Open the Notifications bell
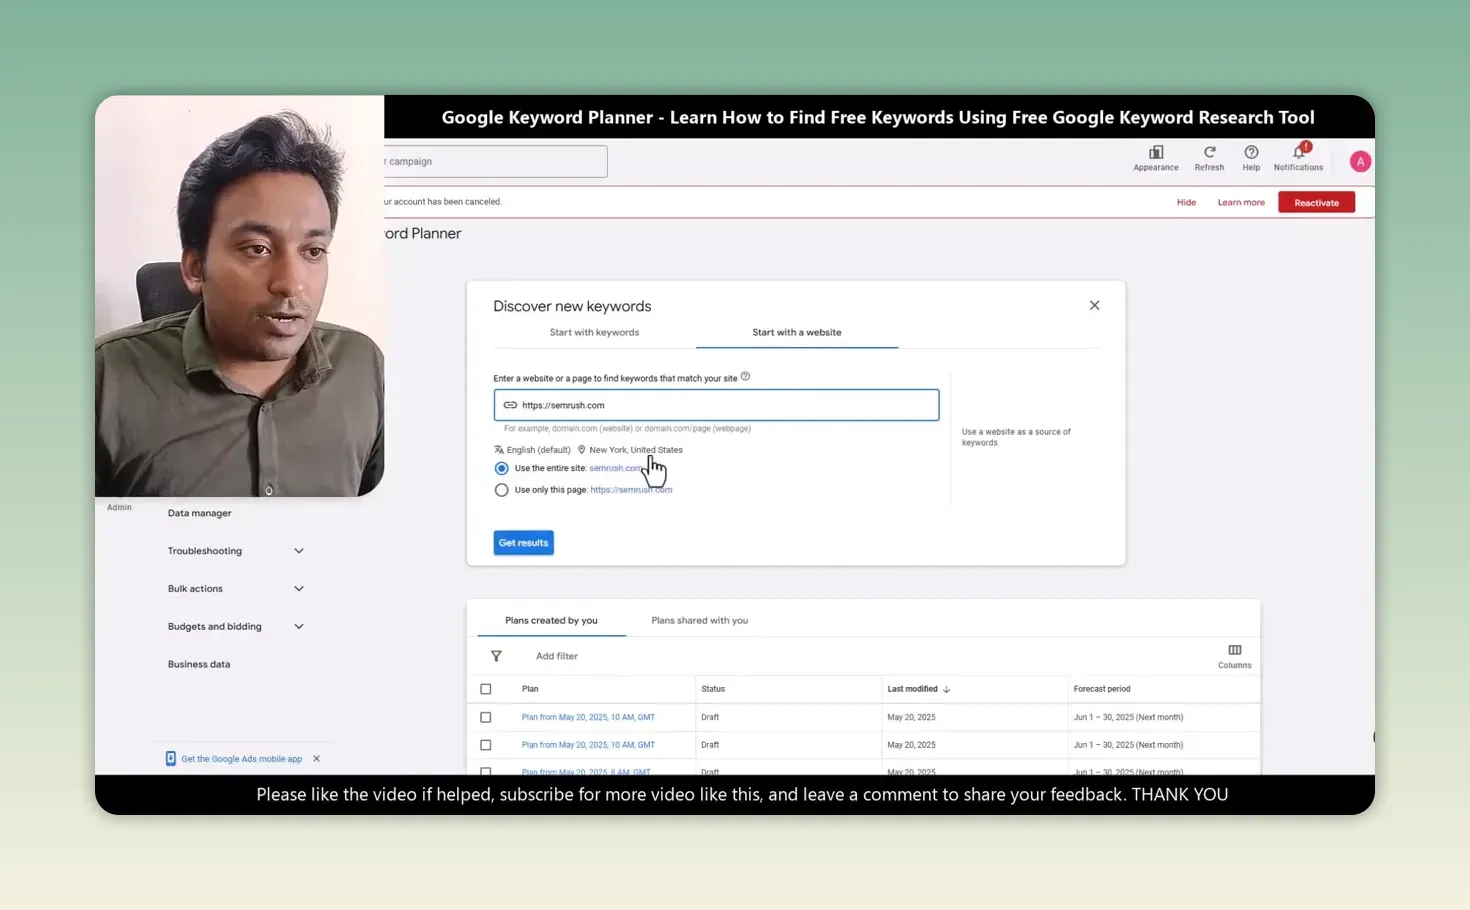 pos(1299,152)
